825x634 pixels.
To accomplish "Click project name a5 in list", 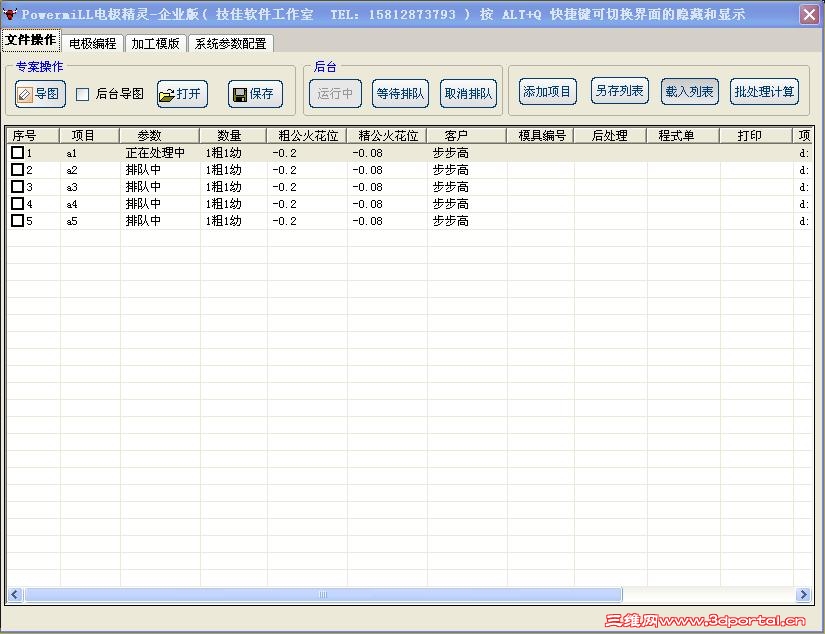I will pyautogui.click(x=72, y=221).
